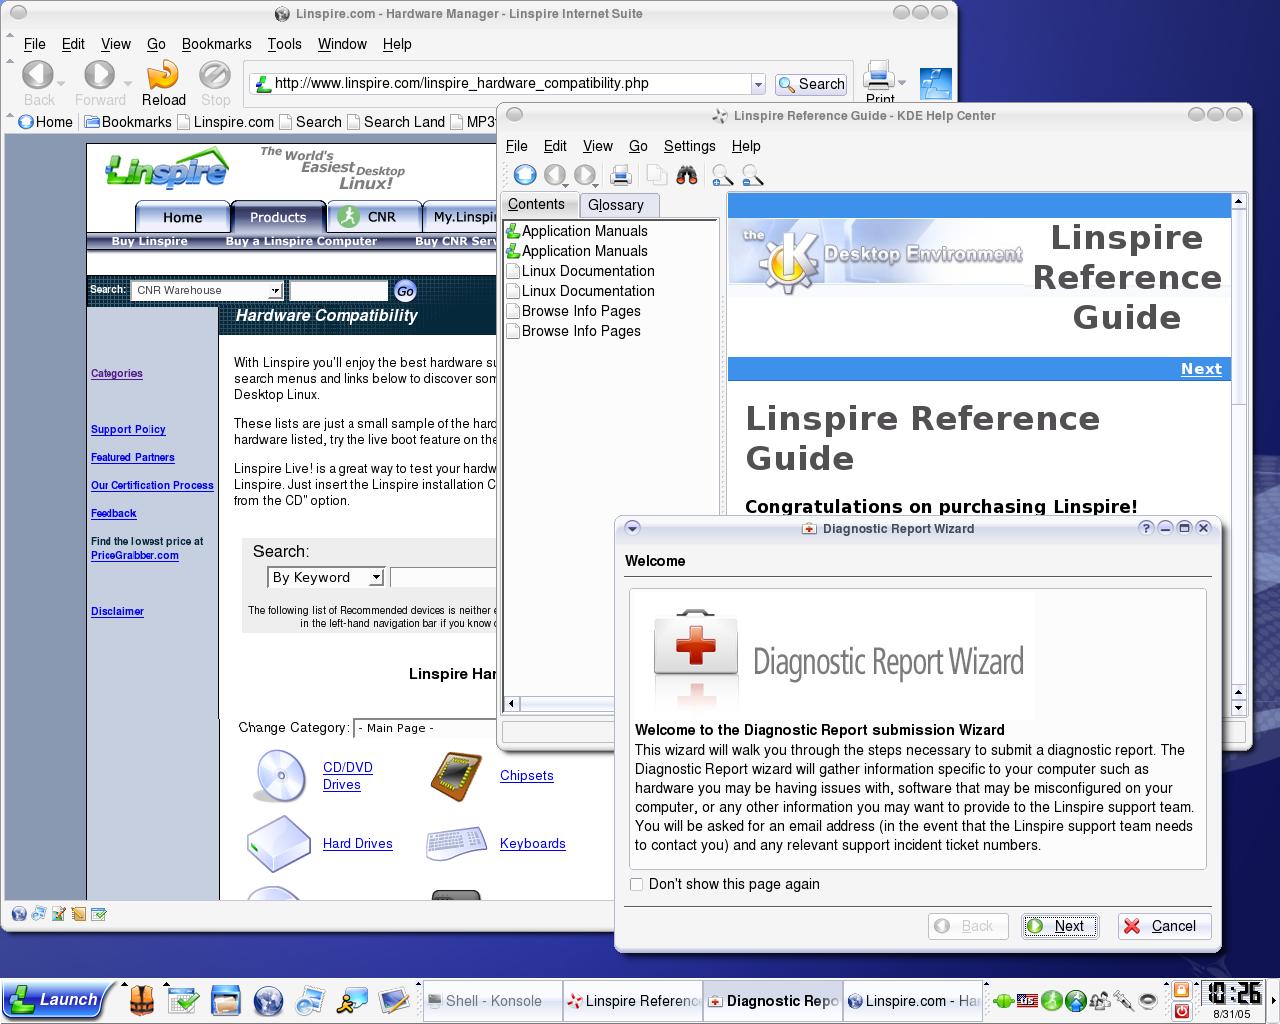The image size is (1280, 1024).
Task: Open the Change Category Main Page dropdown
Action: click(x=425, y=728)
